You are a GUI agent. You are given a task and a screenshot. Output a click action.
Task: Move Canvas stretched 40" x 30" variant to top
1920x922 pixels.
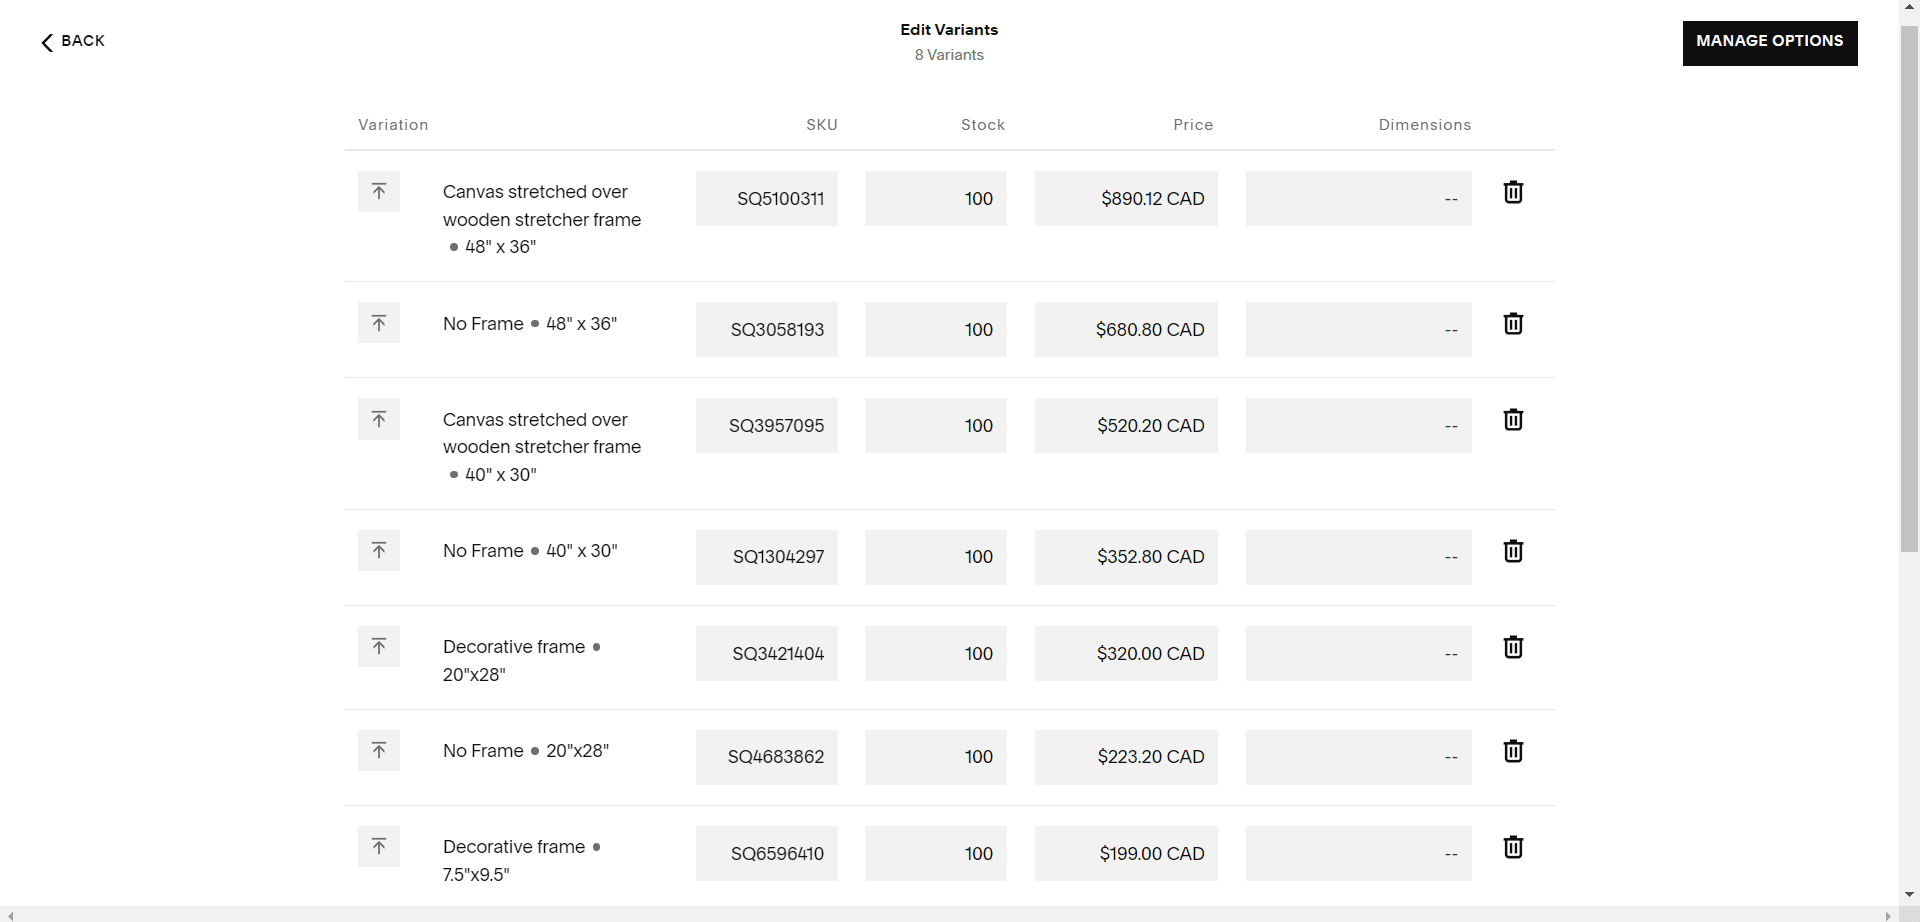pos(379,419)
